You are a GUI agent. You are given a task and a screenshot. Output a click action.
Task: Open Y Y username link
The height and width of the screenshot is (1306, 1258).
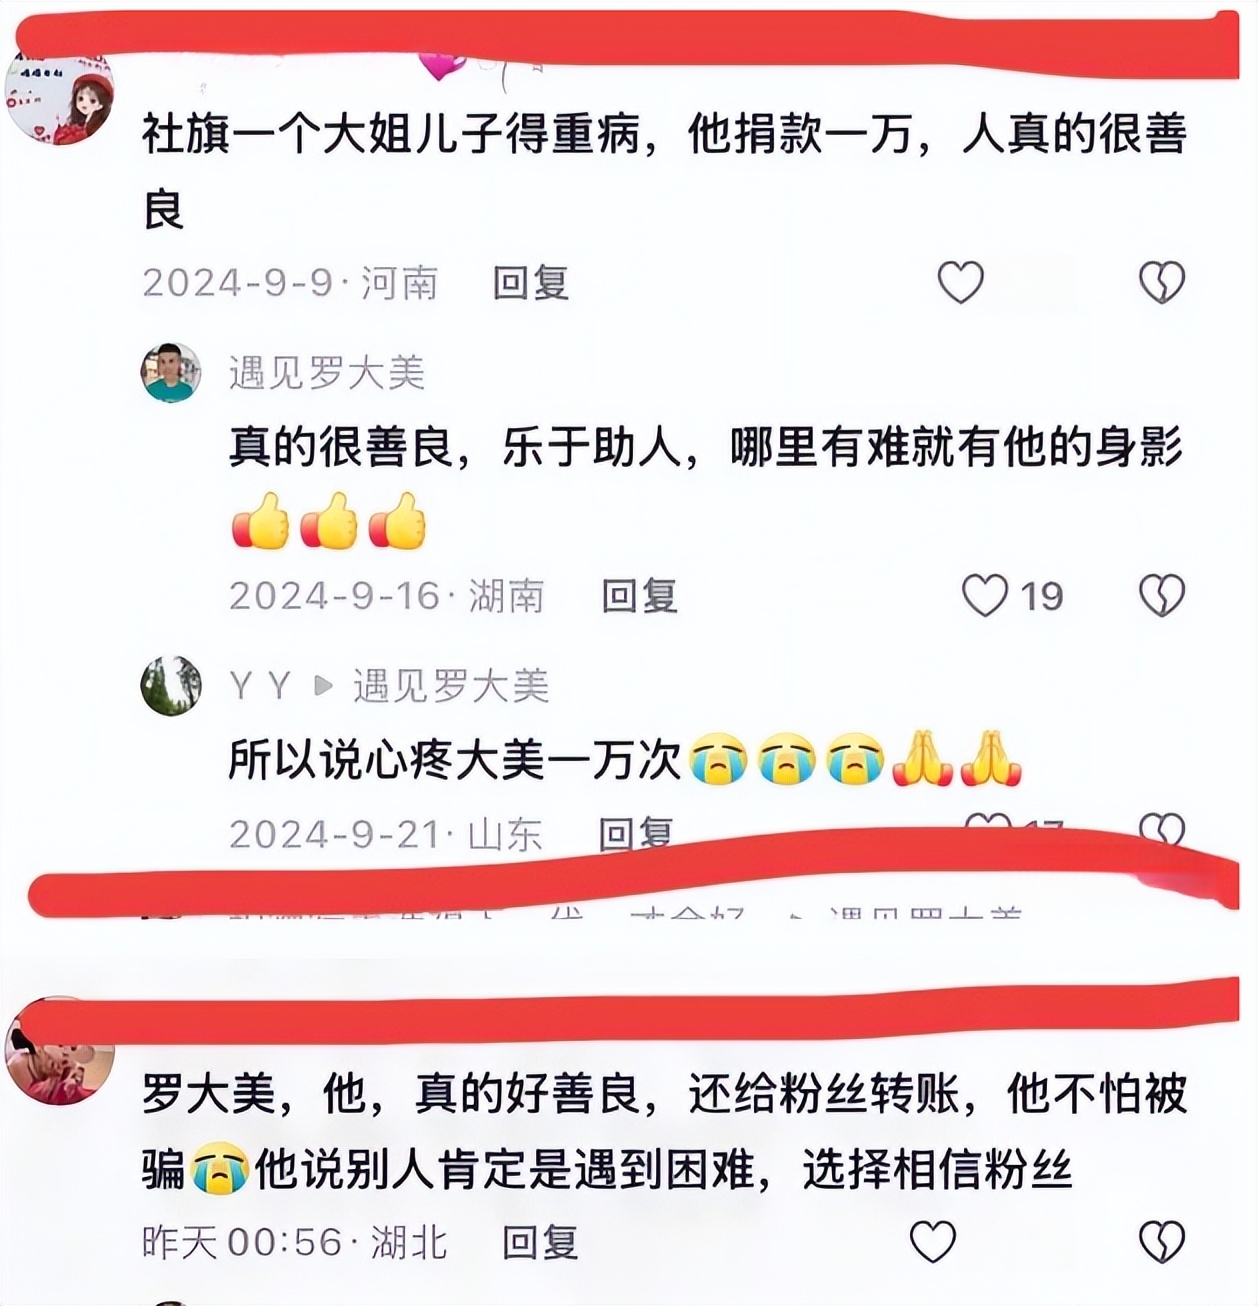(x=260, y=686)
